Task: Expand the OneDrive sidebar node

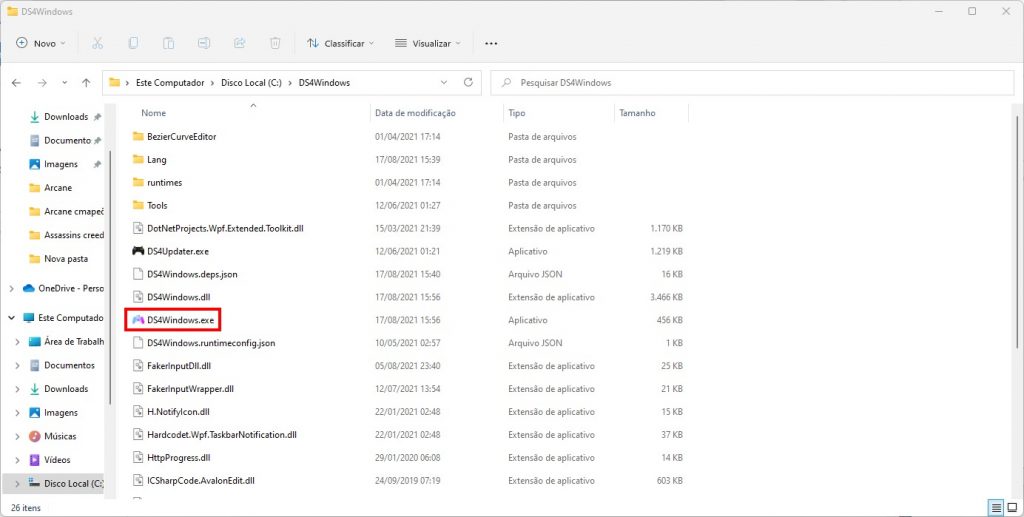Action: (x=11, y=289)
